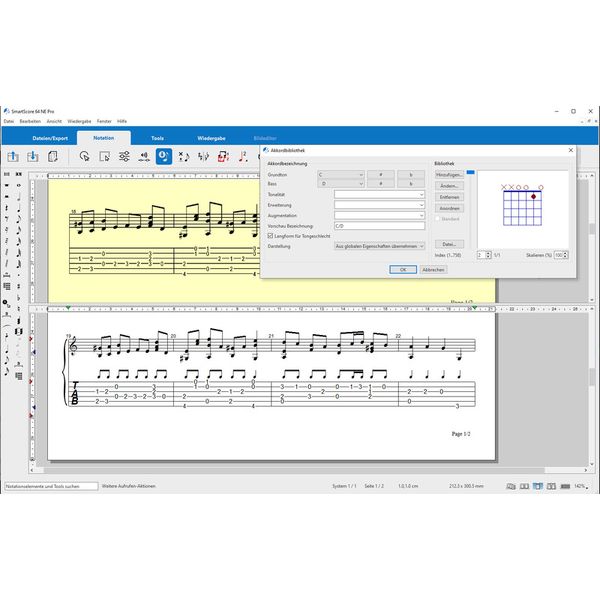Open the Bearbeiten menu
Image resolution: width=600 pixels, height=600 pixels.
[30, 121]
